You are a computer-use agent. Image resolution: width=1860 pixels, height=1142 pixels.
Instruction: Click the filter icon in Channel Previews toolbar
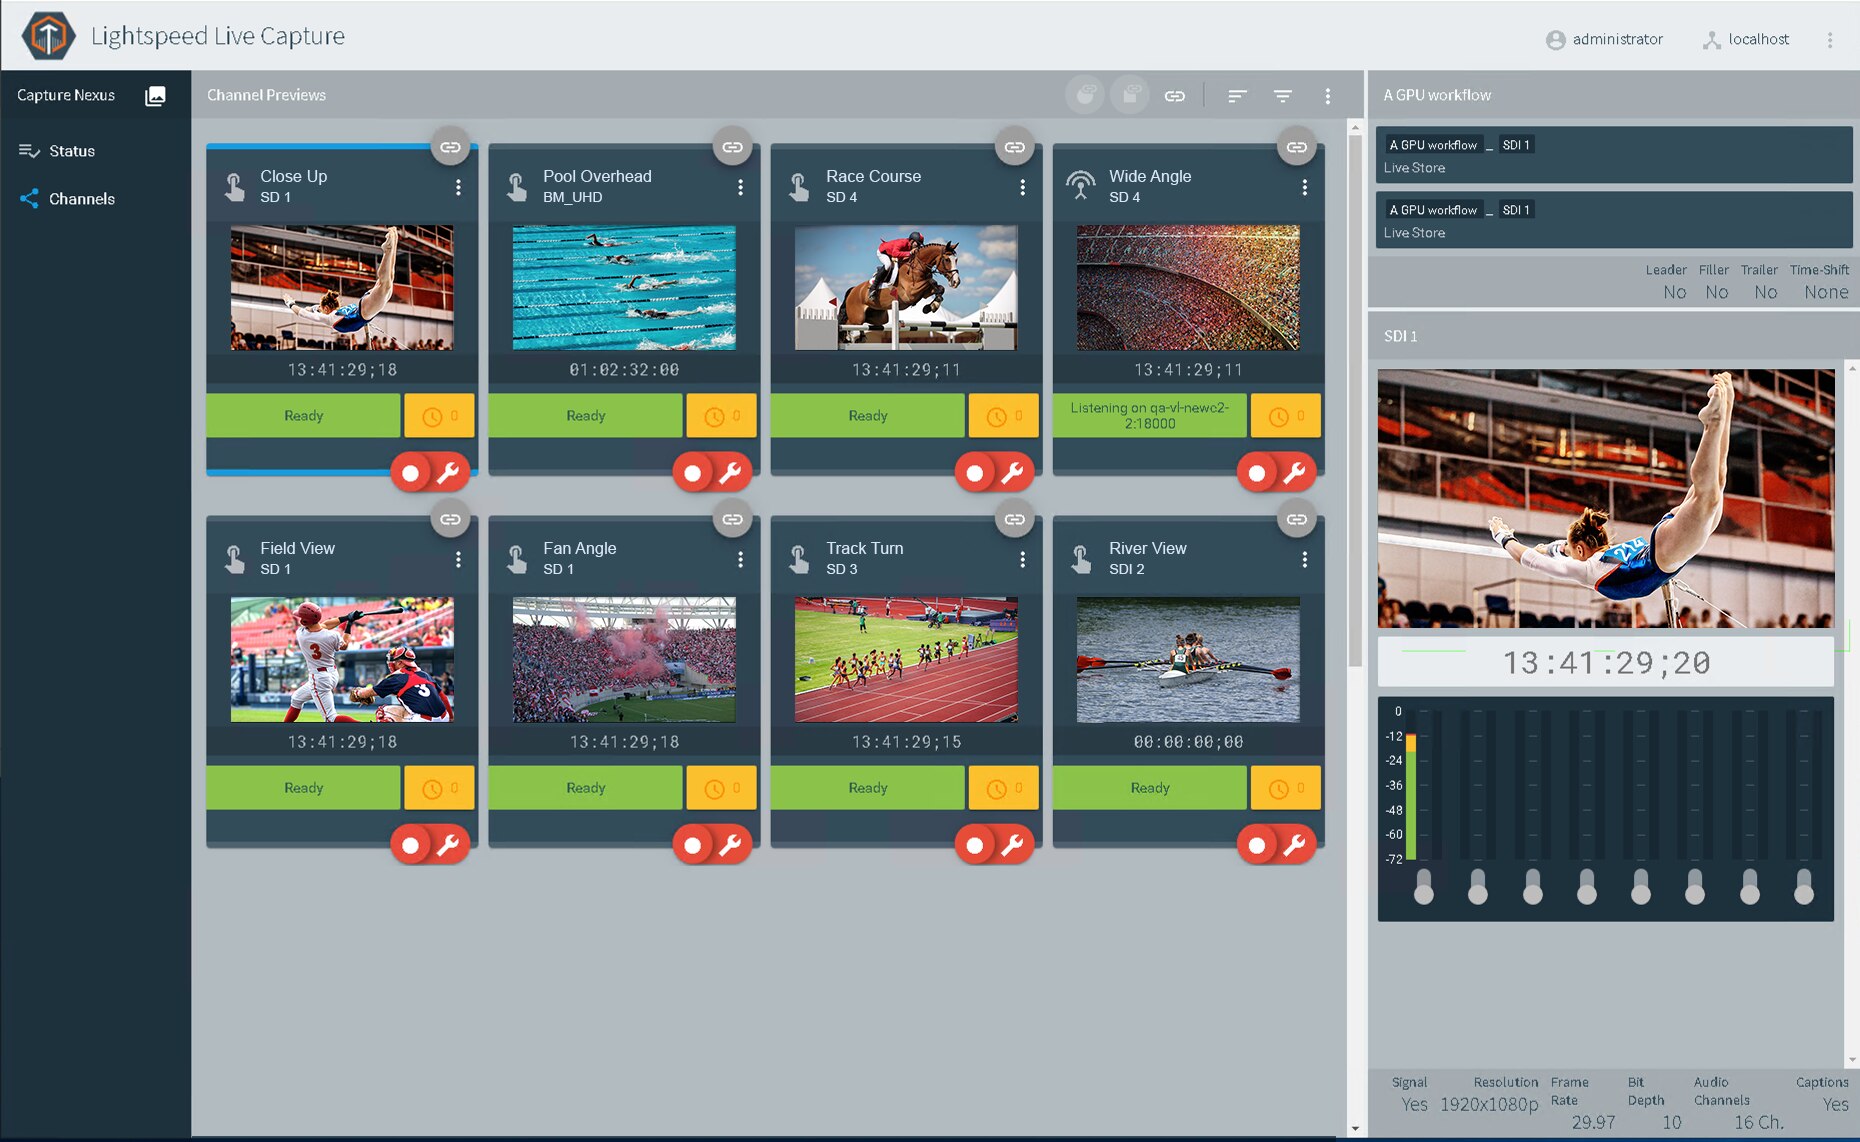coord(1282,96)
